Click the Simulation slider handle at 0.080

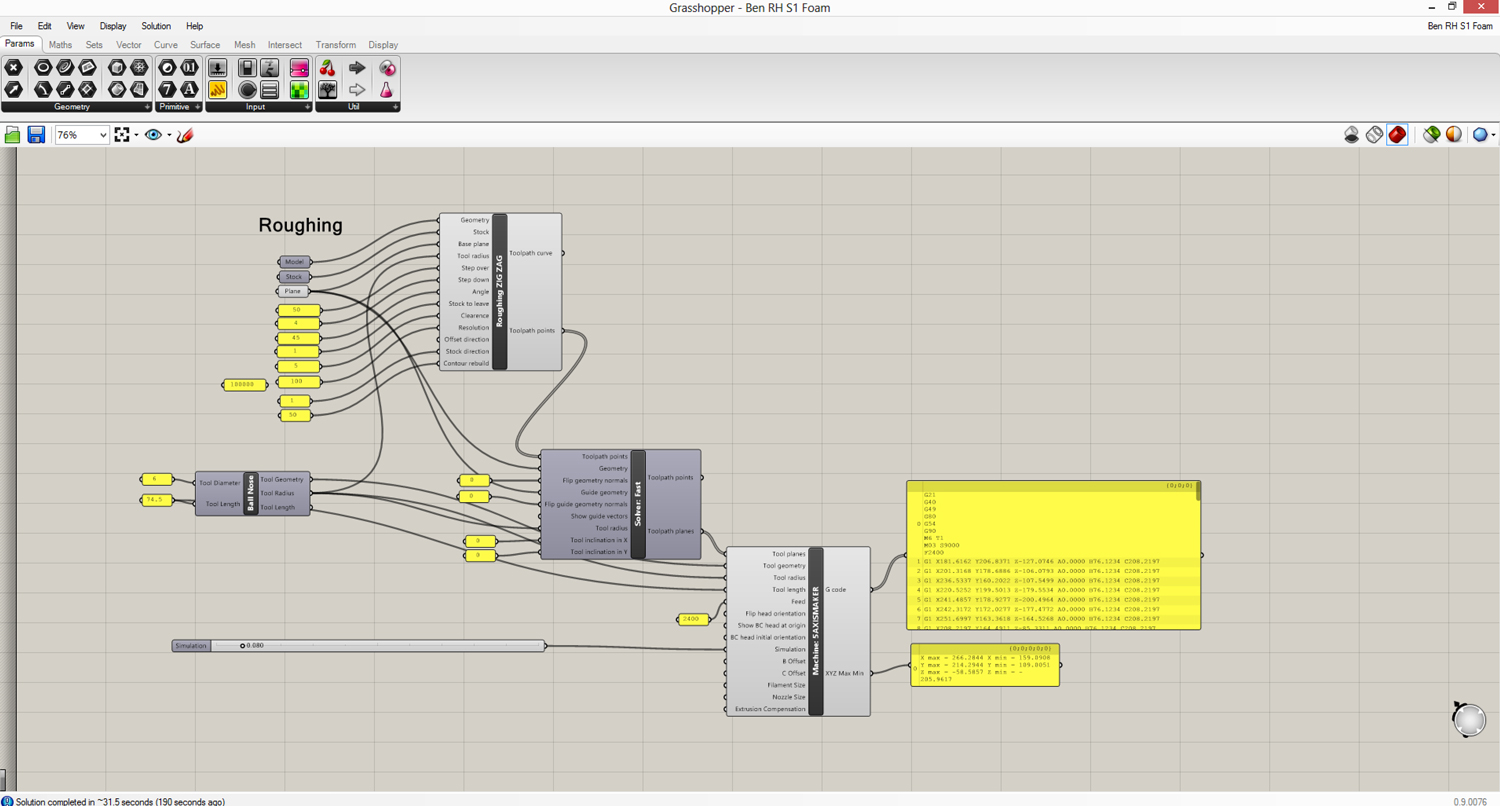click(243, 646)
